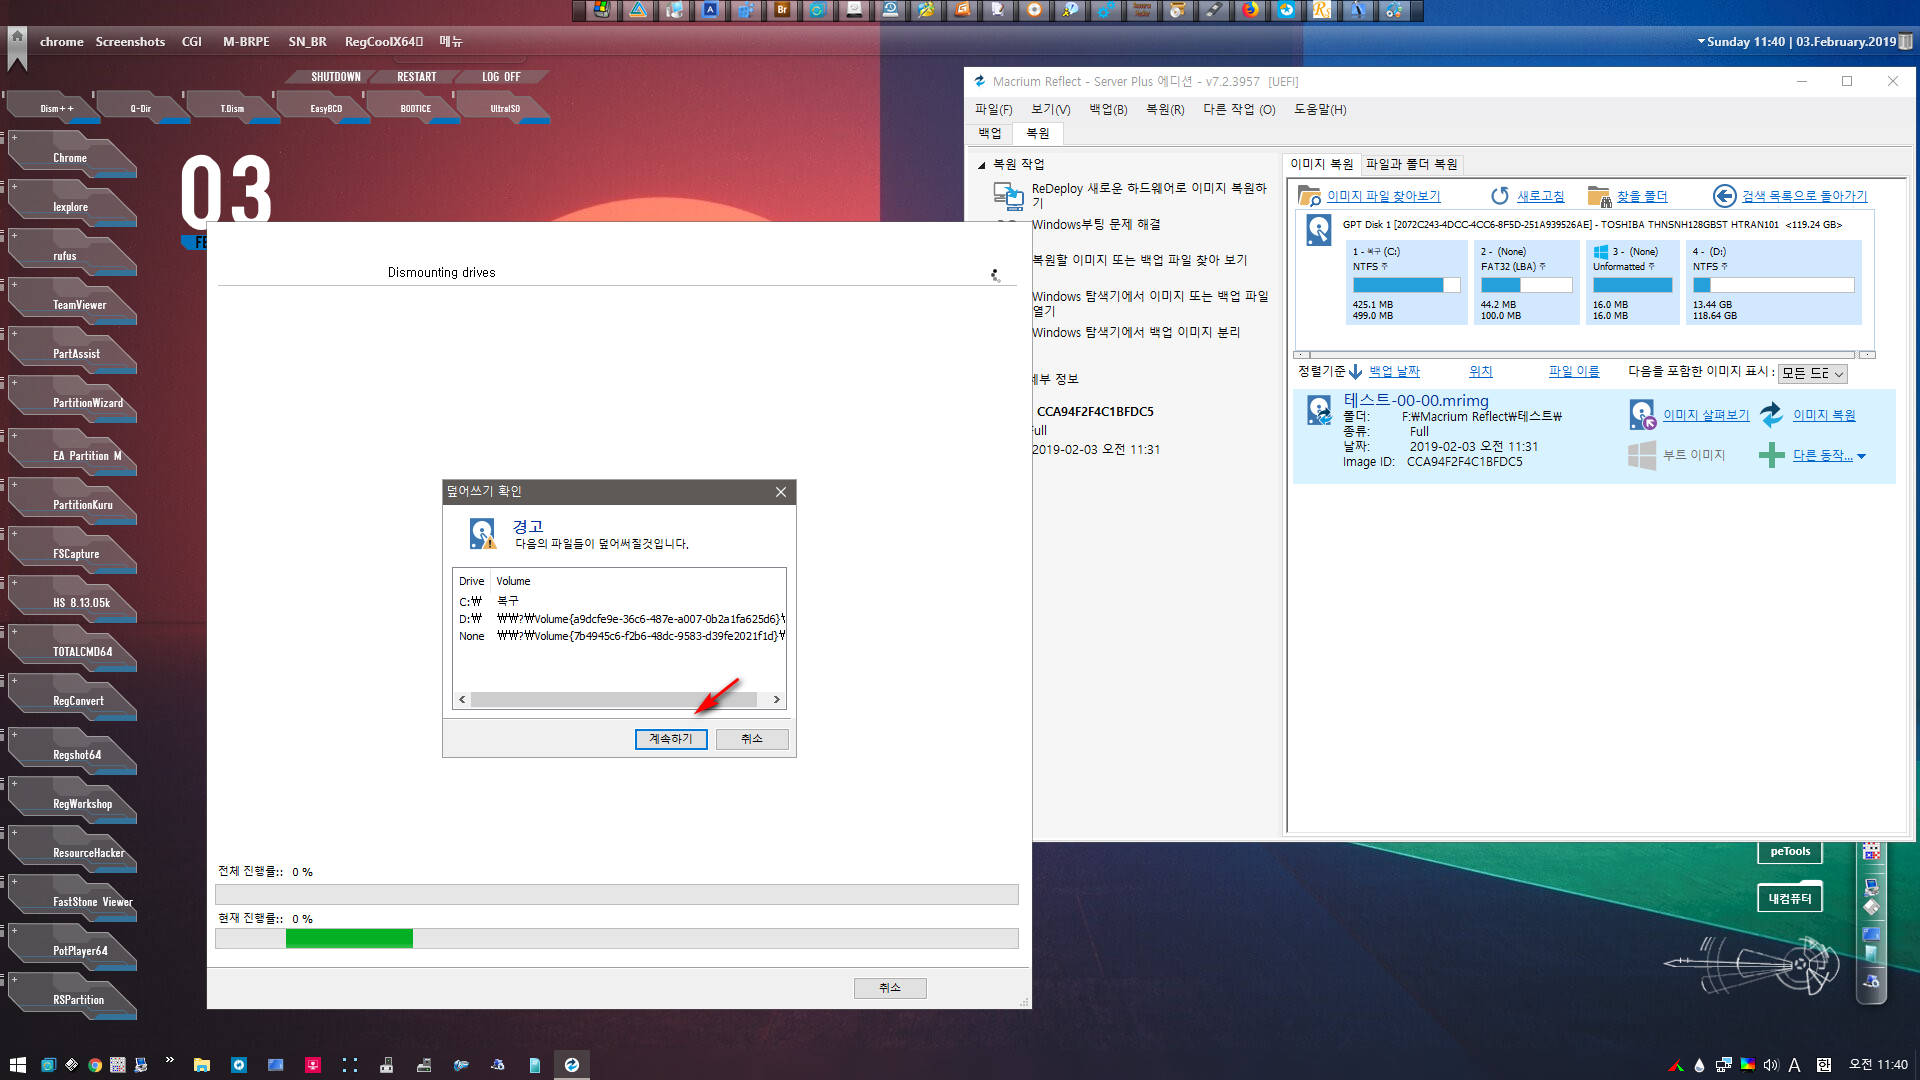Click 이미지 살펴보기 link

[1706, 415]
